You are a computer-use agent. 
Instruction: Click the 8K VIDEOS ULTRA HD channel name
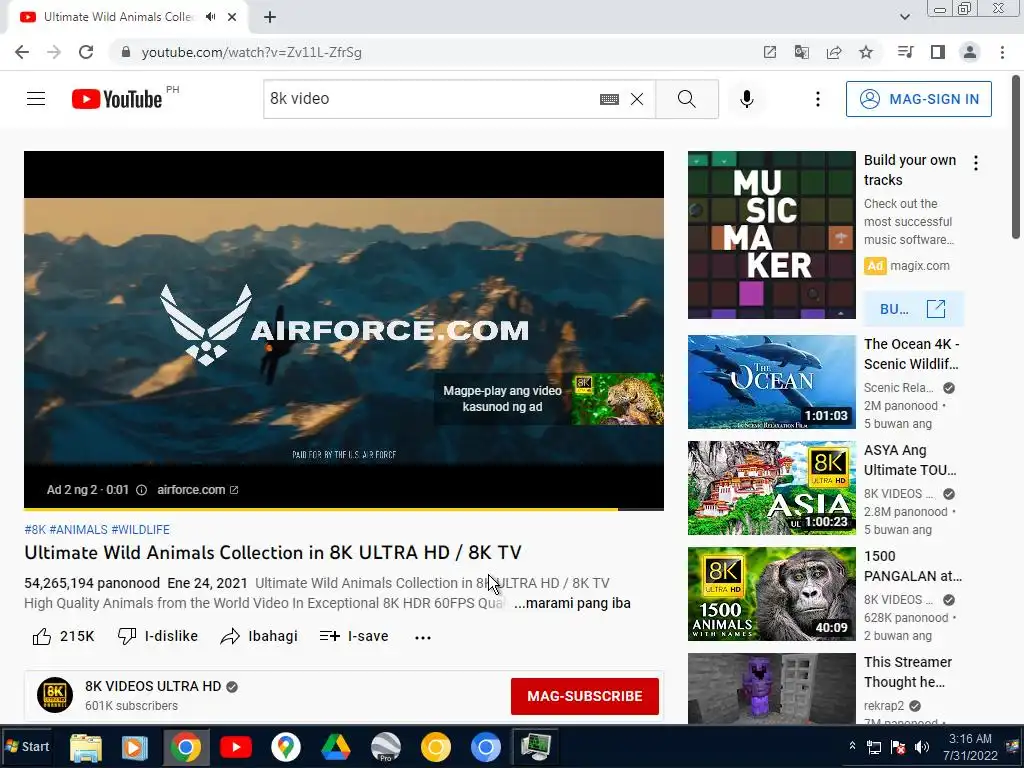pos(153,686)
